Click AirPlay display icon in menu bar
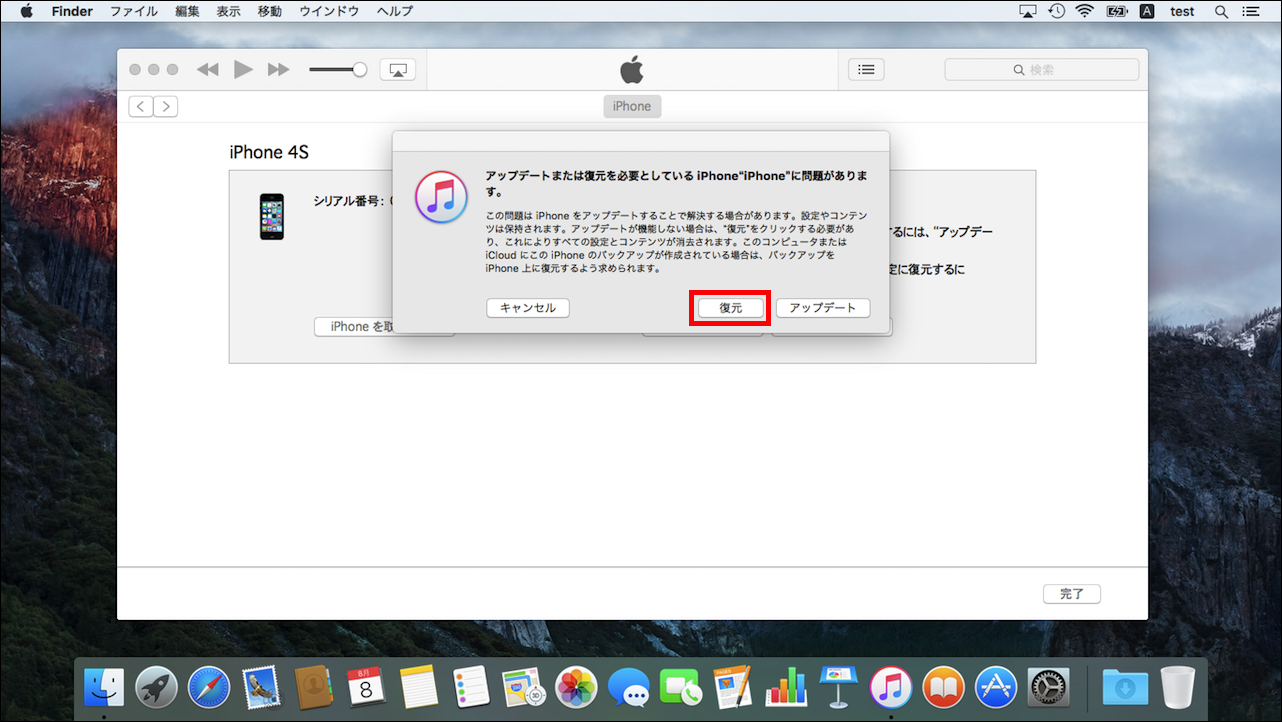The width and height of the screenshot is (1282, 722). (1028, 12)
